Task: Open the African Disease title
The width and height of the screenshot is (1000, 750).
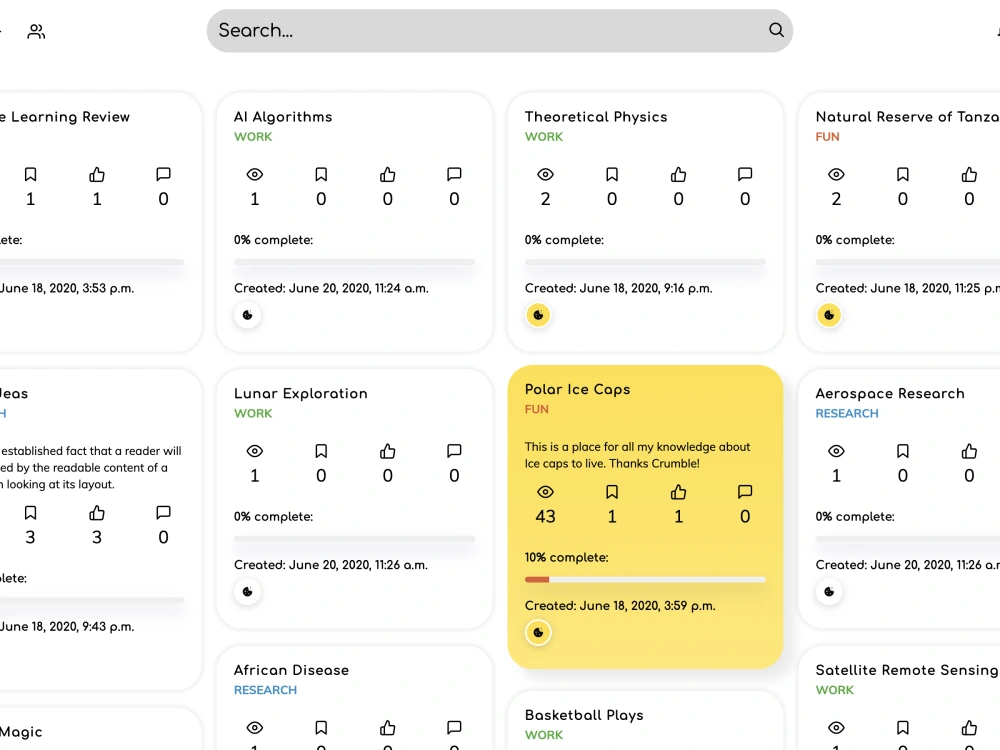Action: point(291,670)
